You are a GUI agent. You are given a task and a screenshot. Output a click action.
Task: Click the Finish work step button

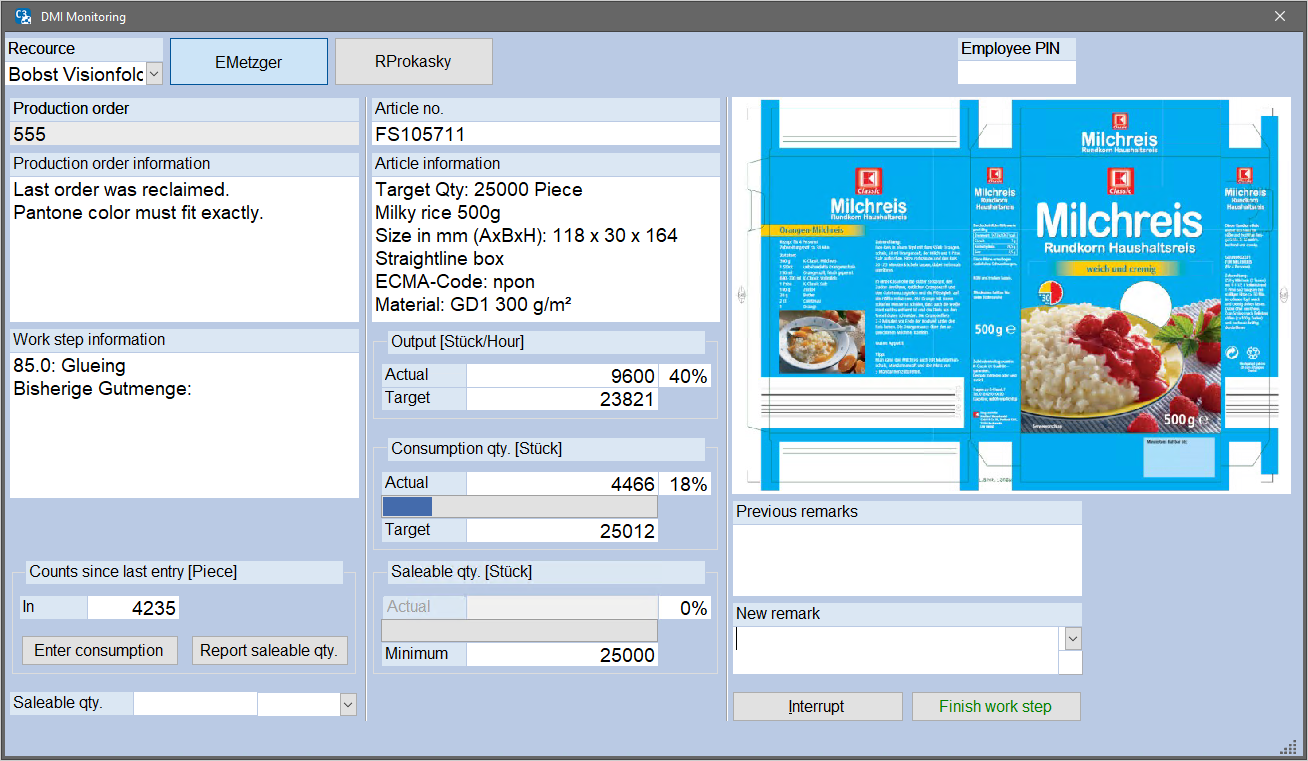coord(995,706)
